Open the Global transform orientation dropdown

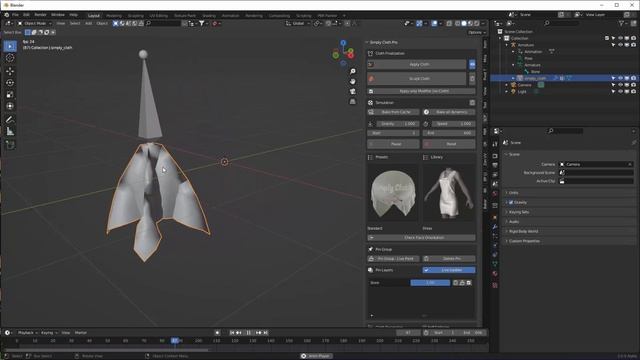point(298,23)
